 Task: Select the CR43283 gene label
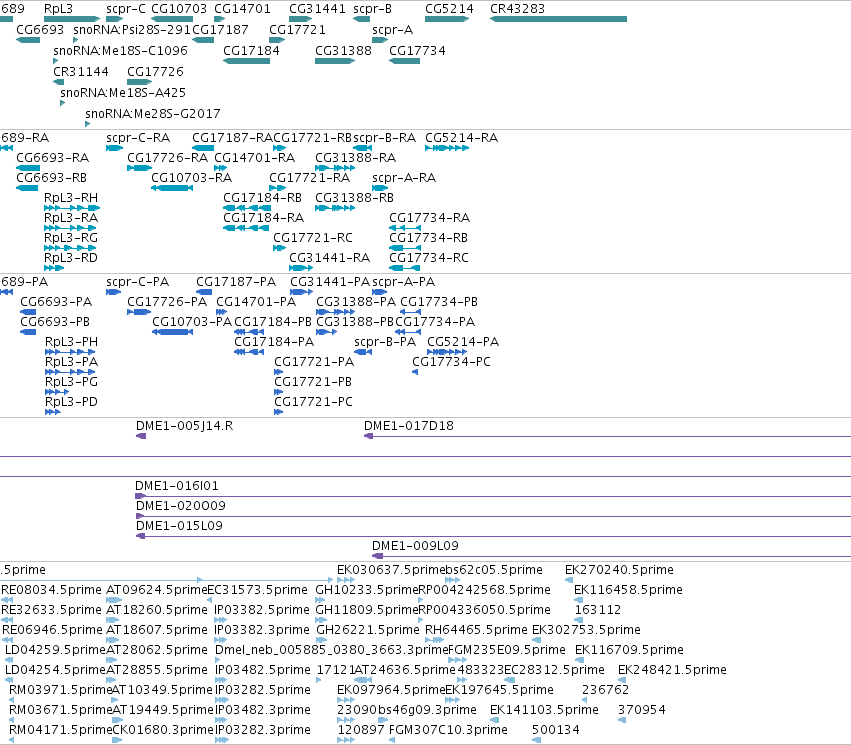coord(517,9)
